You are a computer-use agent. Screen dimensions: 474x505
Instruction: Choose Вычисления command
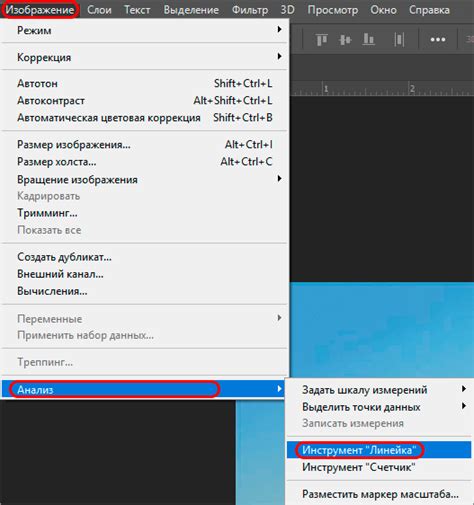pyautogui.click(x=144, y=291)
